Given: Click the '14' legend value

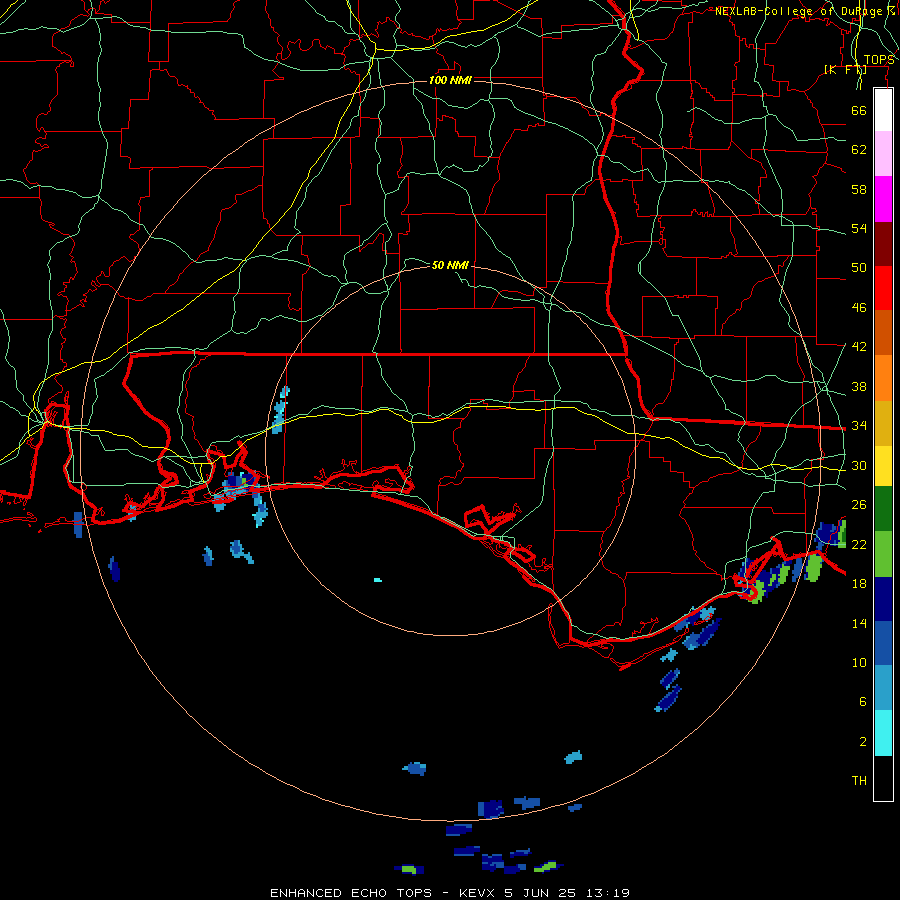Looking at the screenshot, I should pos(859,623).
